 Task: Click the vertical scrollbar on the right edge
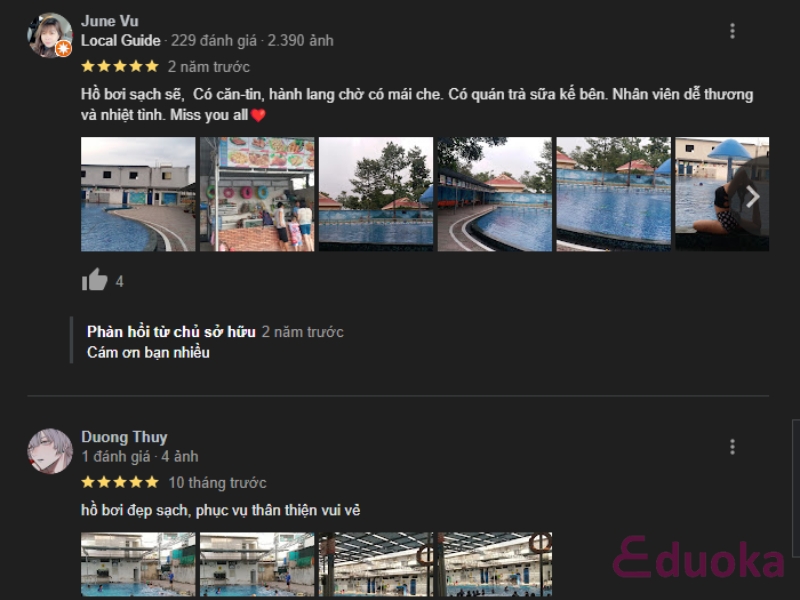796,489
